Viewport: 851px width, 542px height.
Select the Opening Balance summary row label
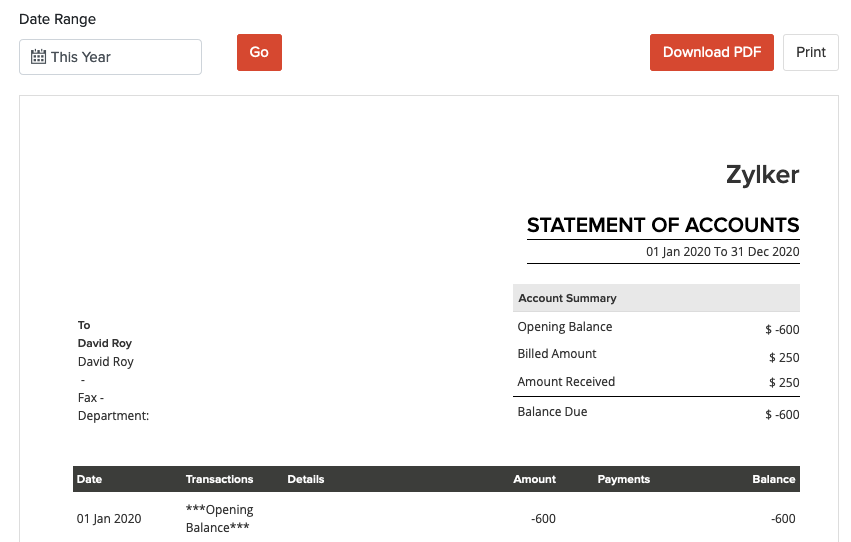564,327
